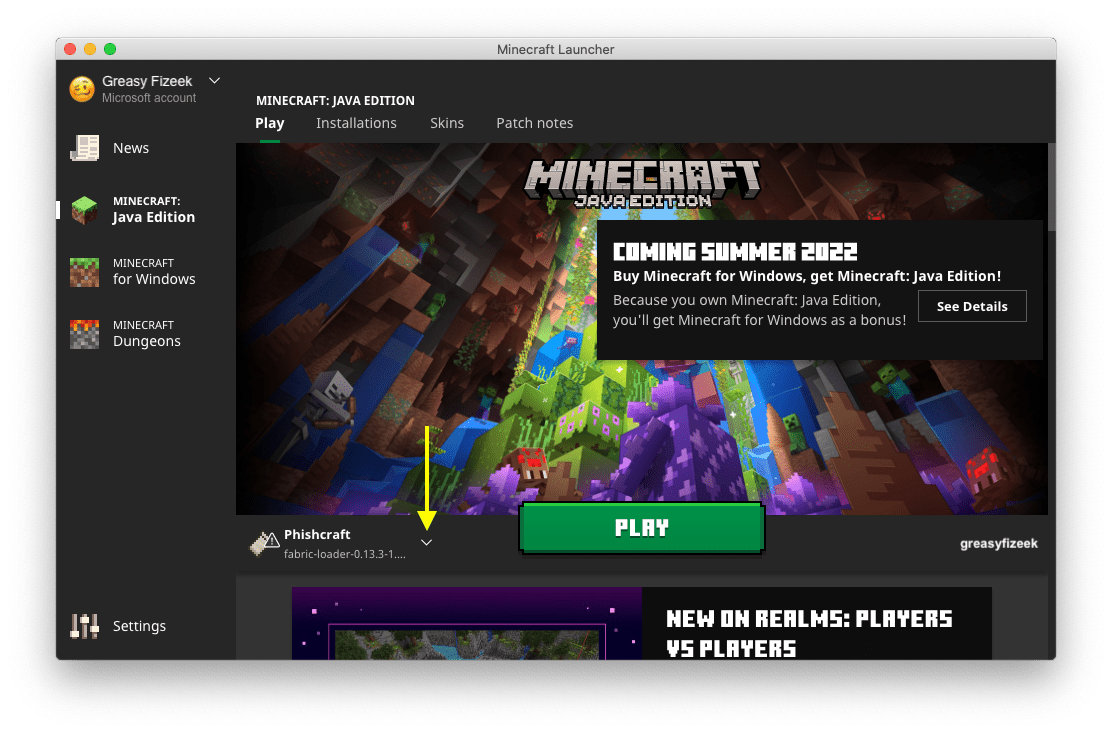Switch to the Installations tab
This screenshot has height=734, width=1112.
click(356, 123)
